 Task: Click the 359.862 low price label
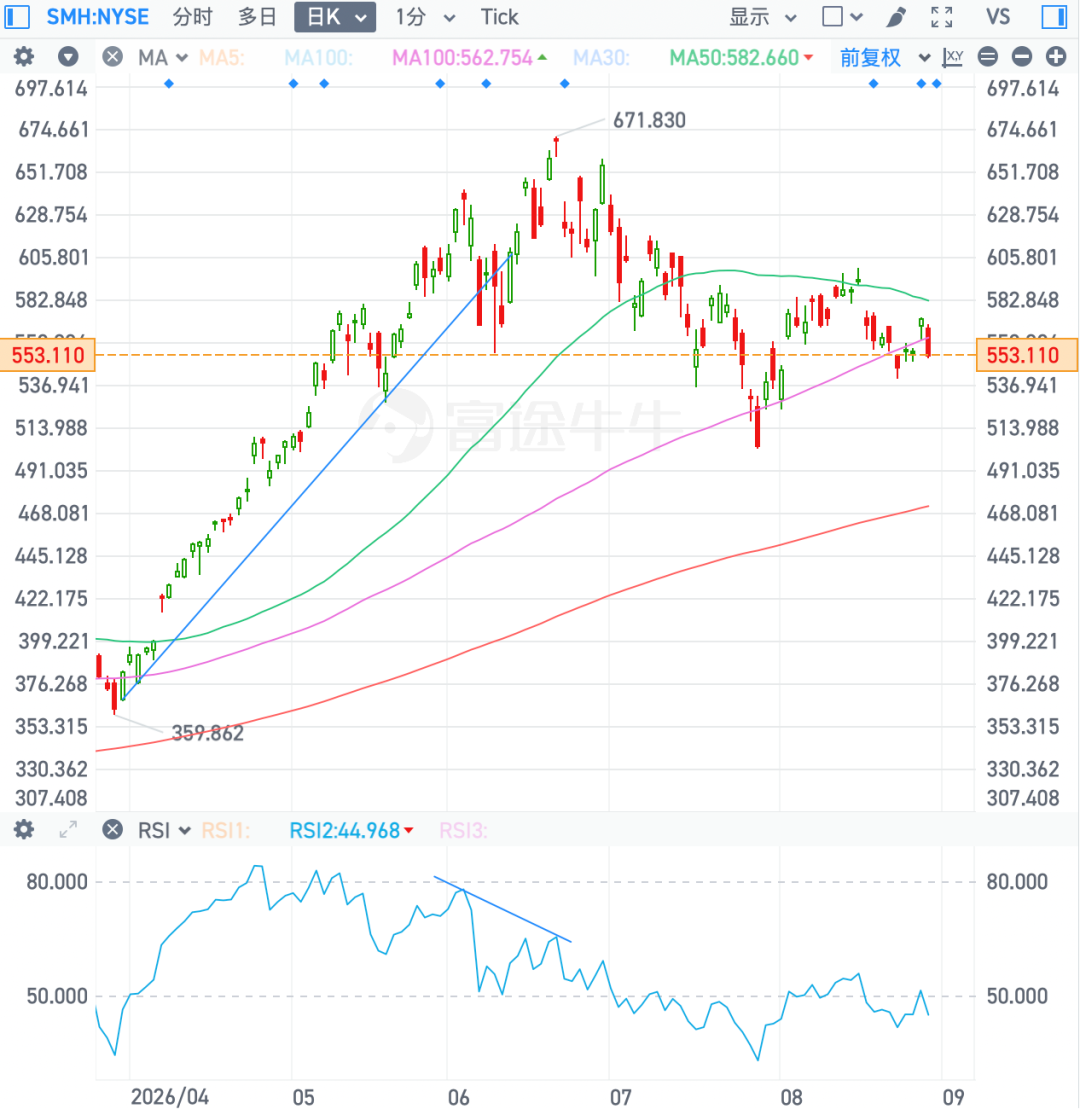pos(207,733)
